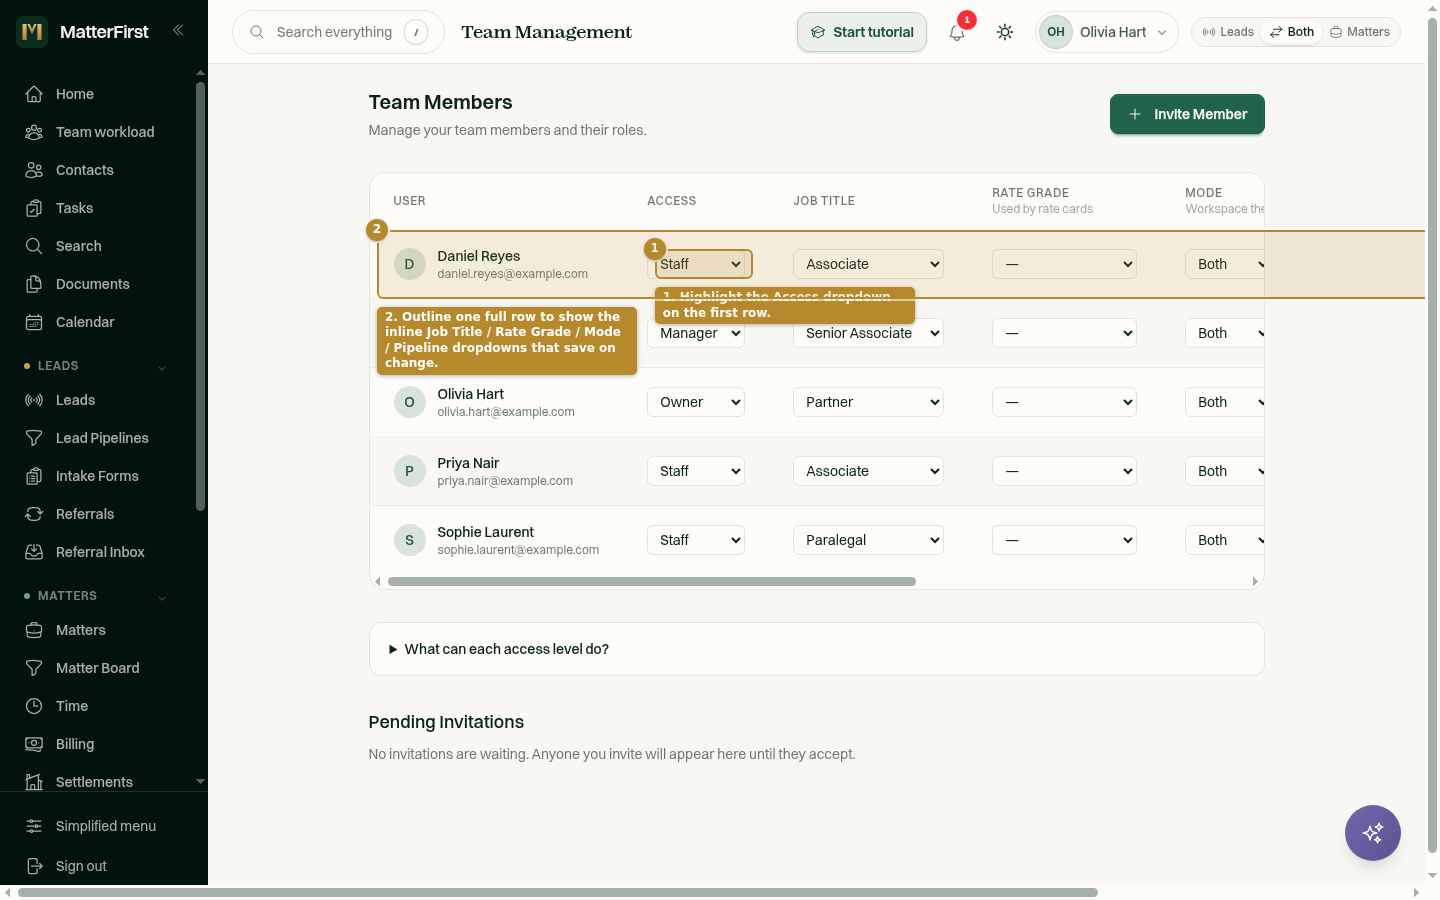
Task: Click the Tasks clipboard icon
Action: click(x=34, y=208)
